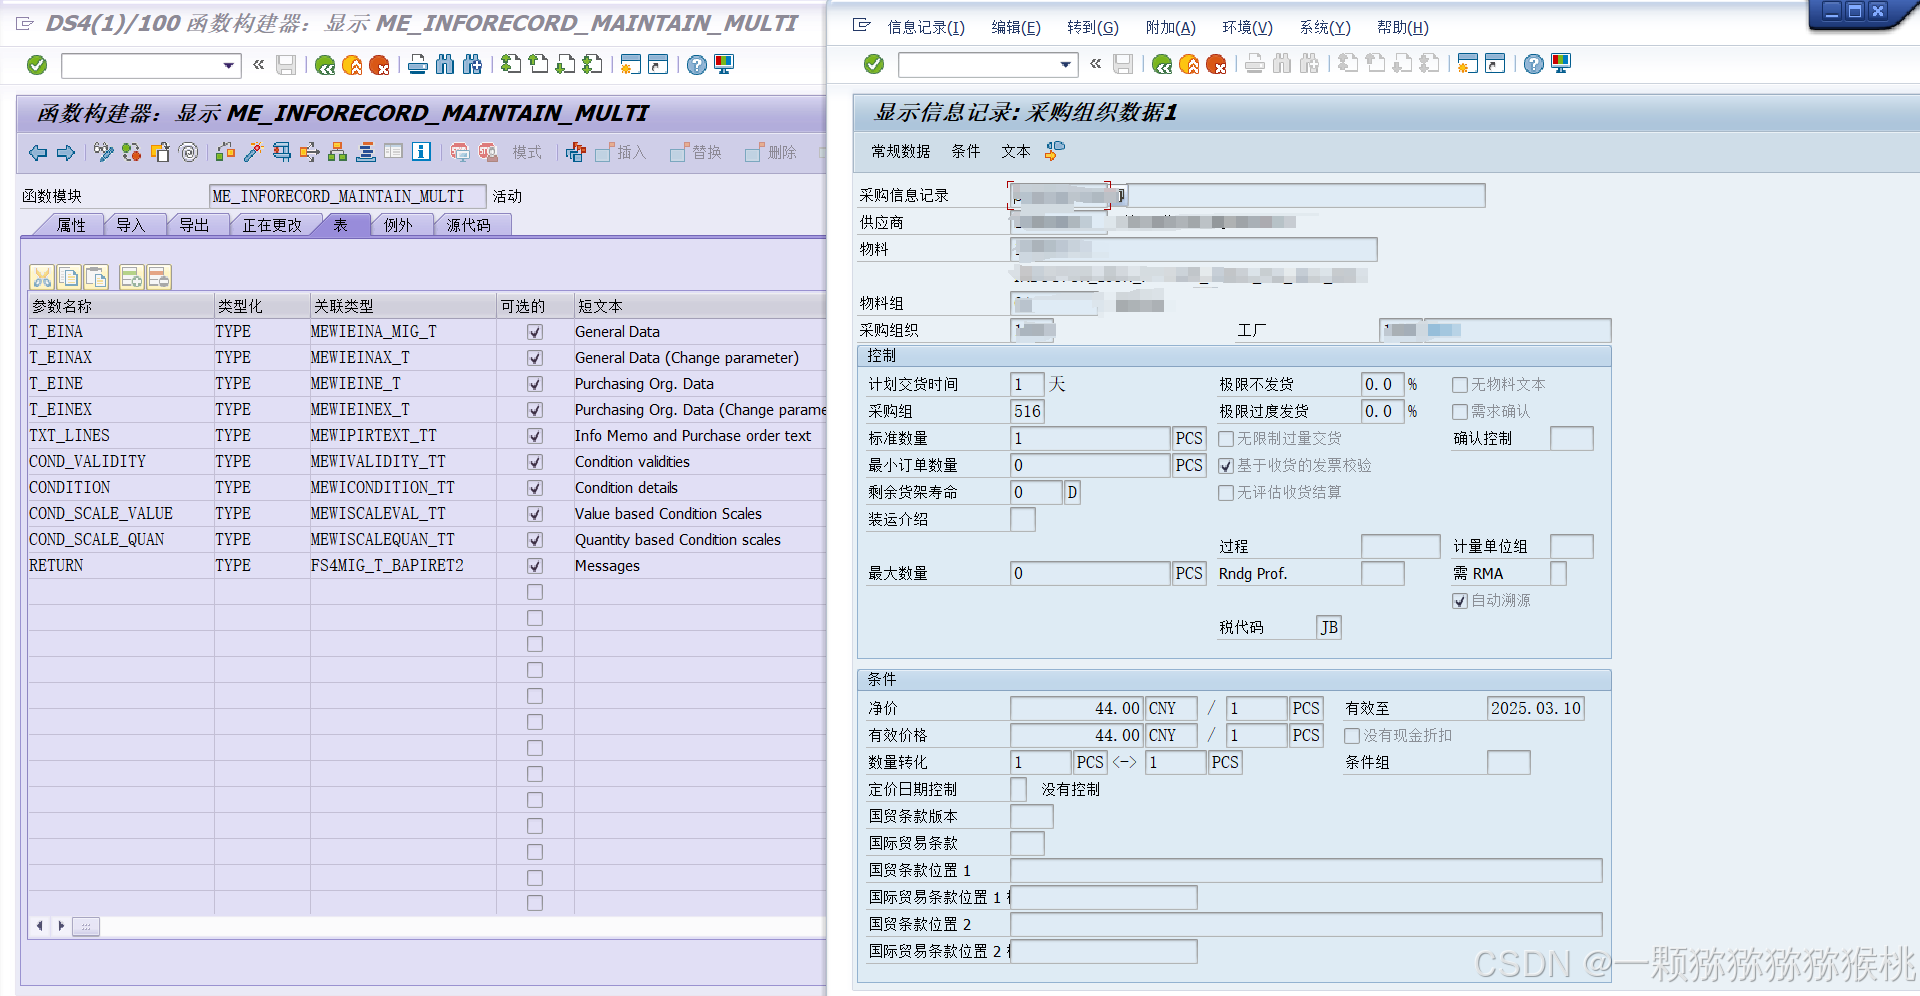Click Copy icon above parameter table
The height and width of the screenshot is (996, 1920).
click(x=69, y=277)
